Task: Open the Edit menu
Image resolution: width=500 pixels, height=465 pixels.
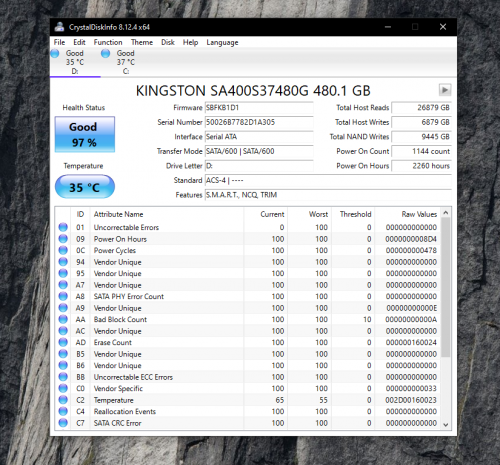Action: [x=79, y=42]
